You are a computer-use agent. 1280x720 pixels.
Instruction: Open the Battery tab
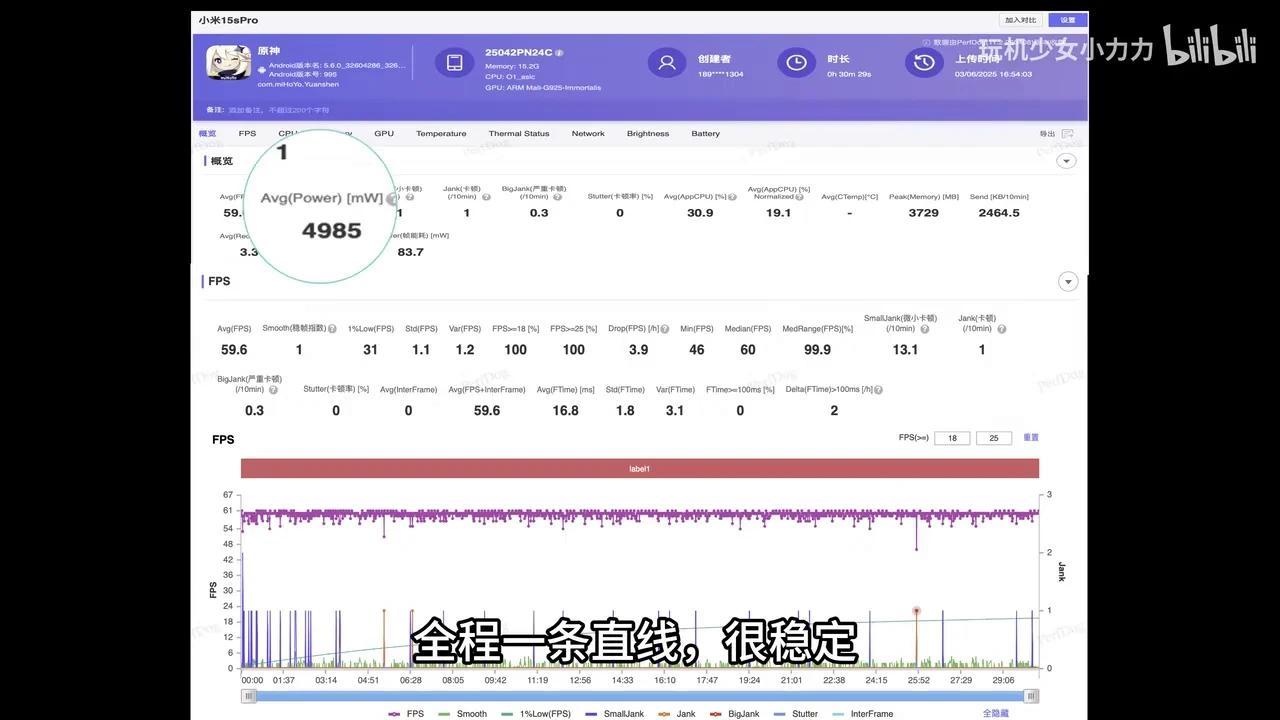[705, 133]
